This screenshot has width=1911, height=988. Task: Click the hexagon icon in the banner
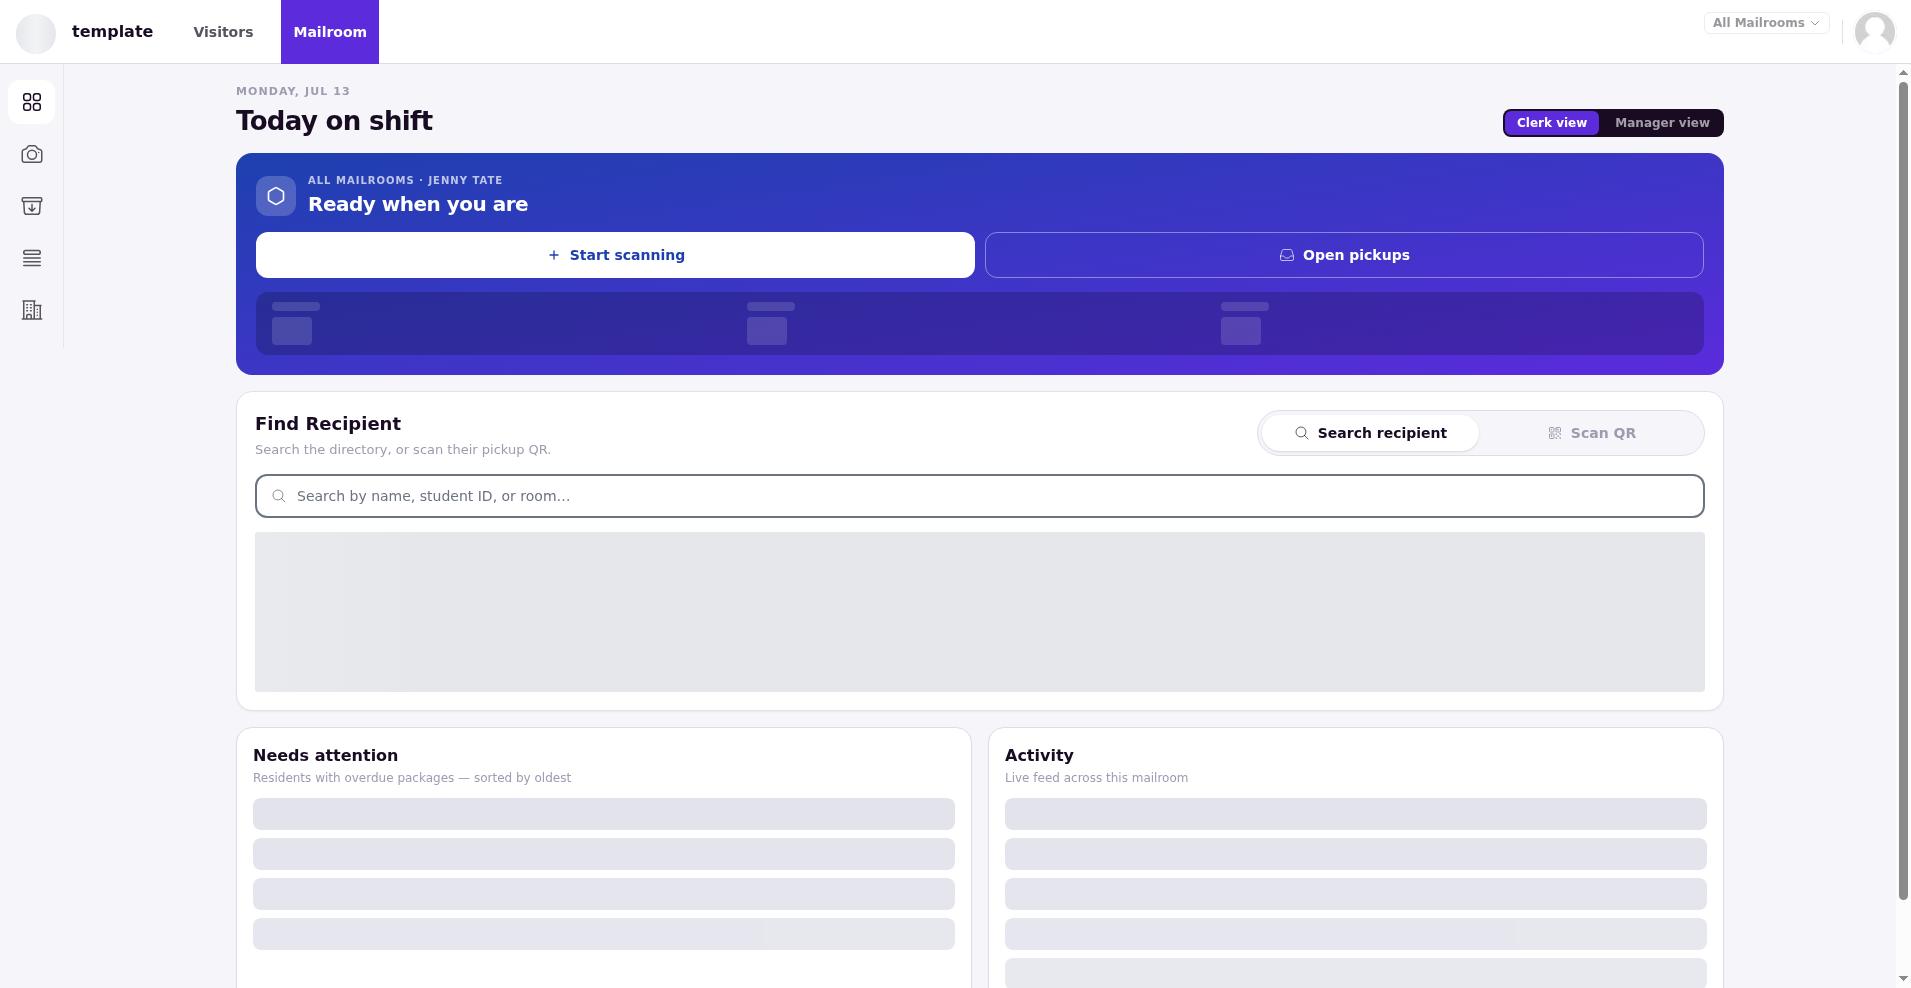click(276, 196)
